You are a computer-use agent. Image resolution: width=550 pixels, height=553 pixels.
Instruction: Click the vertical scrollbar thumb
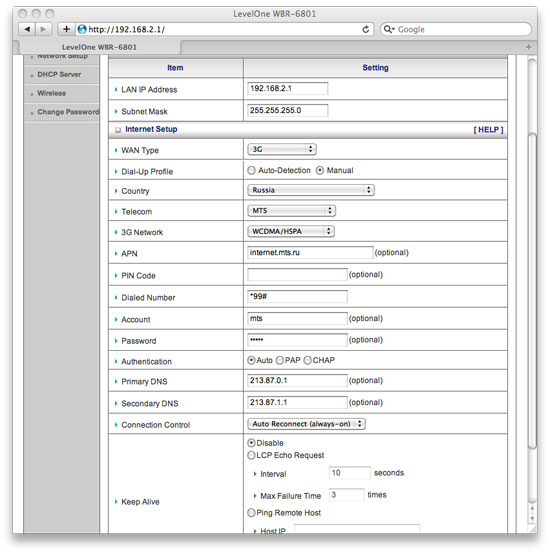tap(532, 291)
